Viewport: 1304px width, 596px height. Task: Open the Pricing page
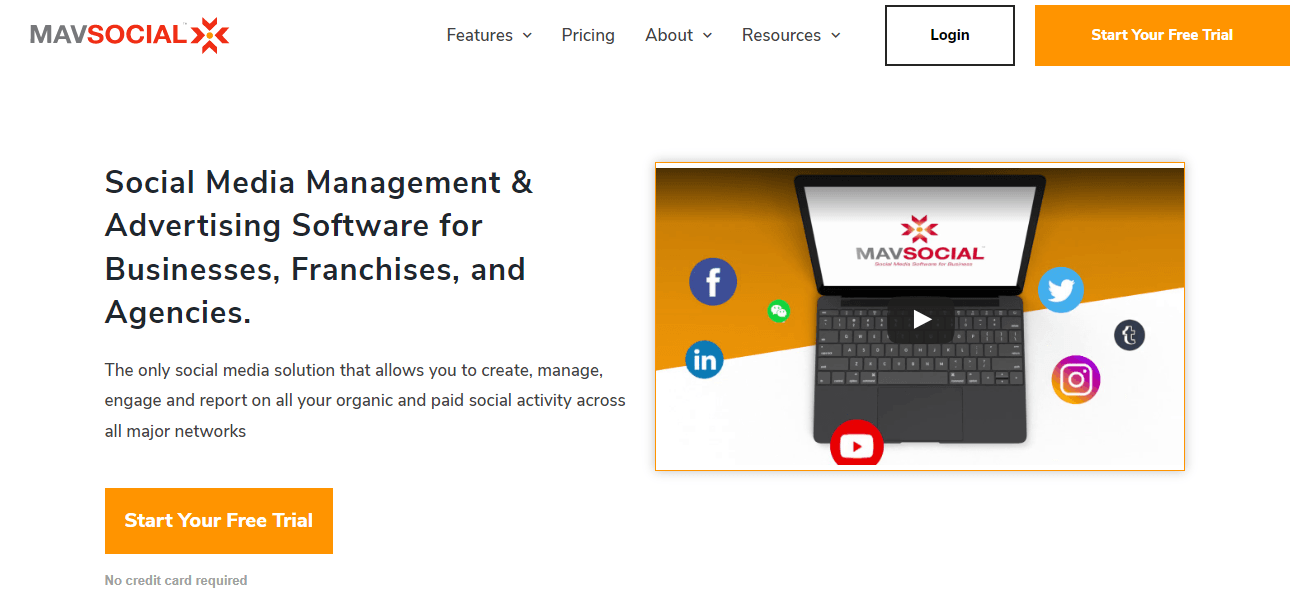[x=588, y=35]
